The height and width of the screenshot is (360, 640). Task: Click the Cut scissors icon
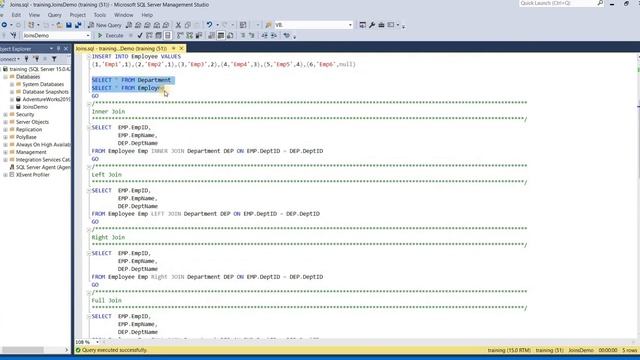pos(178,25)
